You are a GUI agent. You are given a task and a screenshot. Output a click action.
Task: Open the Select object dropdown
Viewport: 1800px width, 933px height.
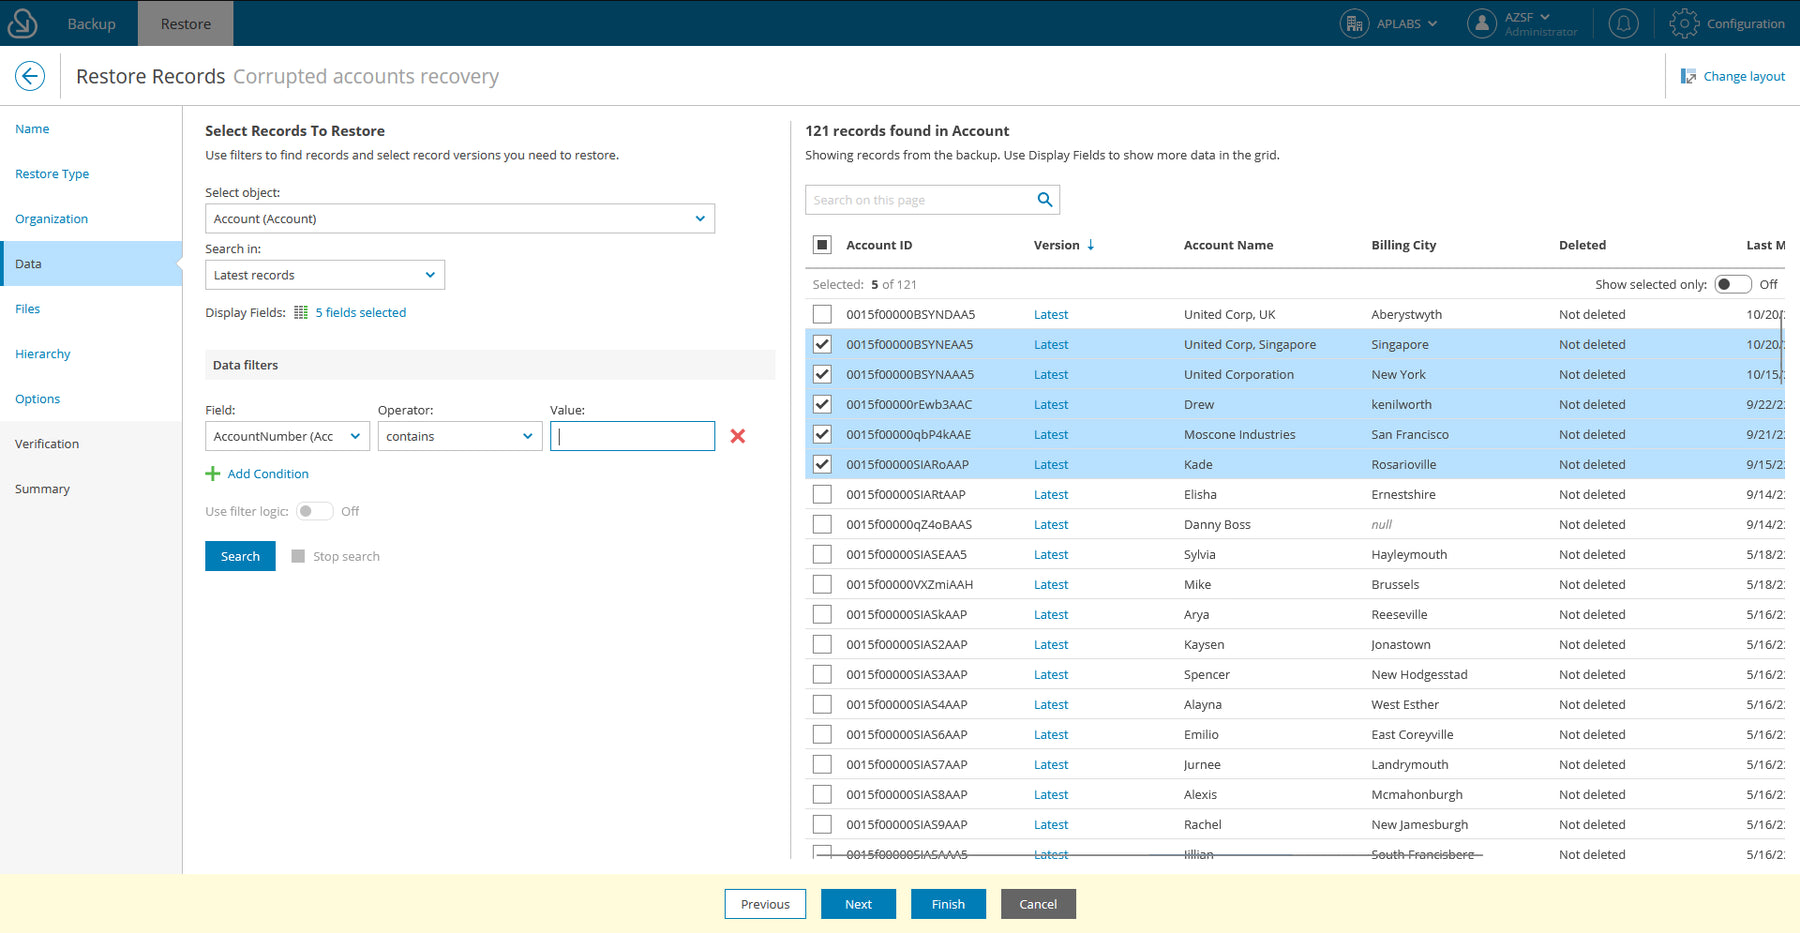click(459, 219)
